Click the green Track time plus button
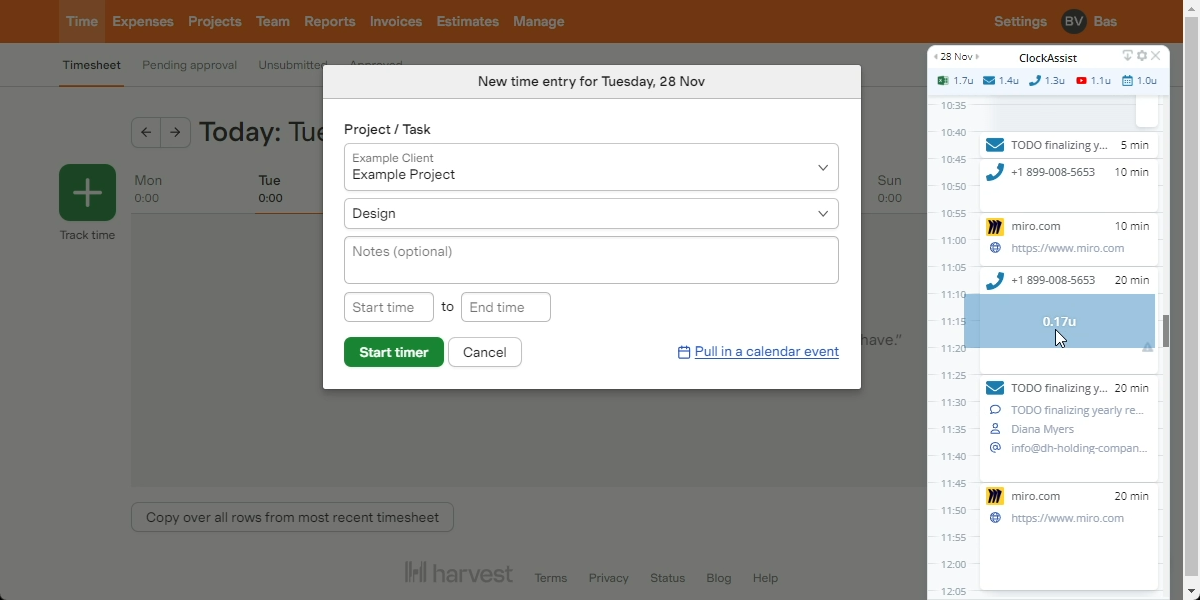Viewport: 1200px width, 600px height. (87, 192)
